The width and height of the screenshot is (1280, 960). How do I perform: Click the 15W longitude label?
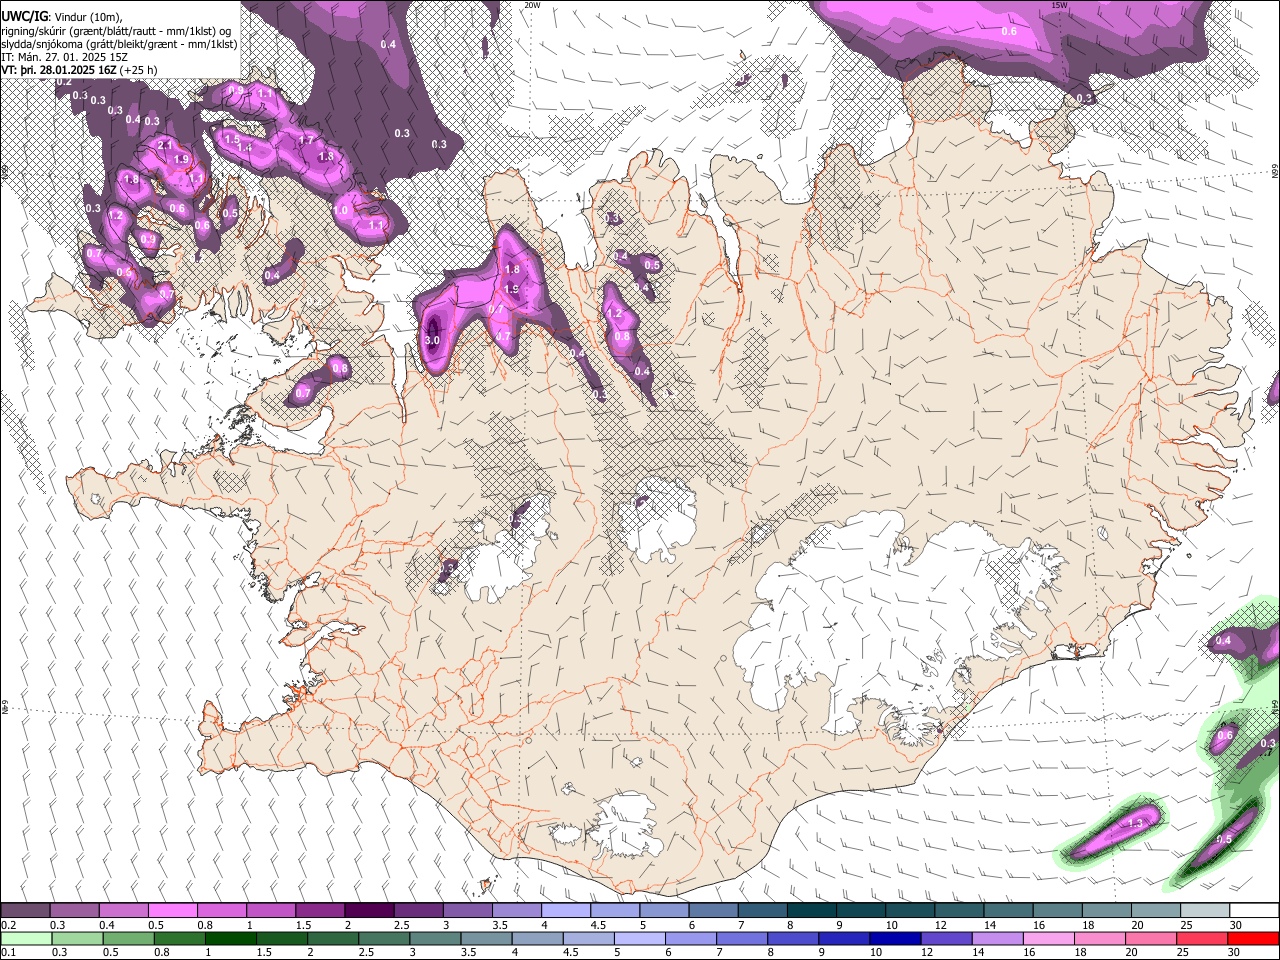click(1059, 5)
